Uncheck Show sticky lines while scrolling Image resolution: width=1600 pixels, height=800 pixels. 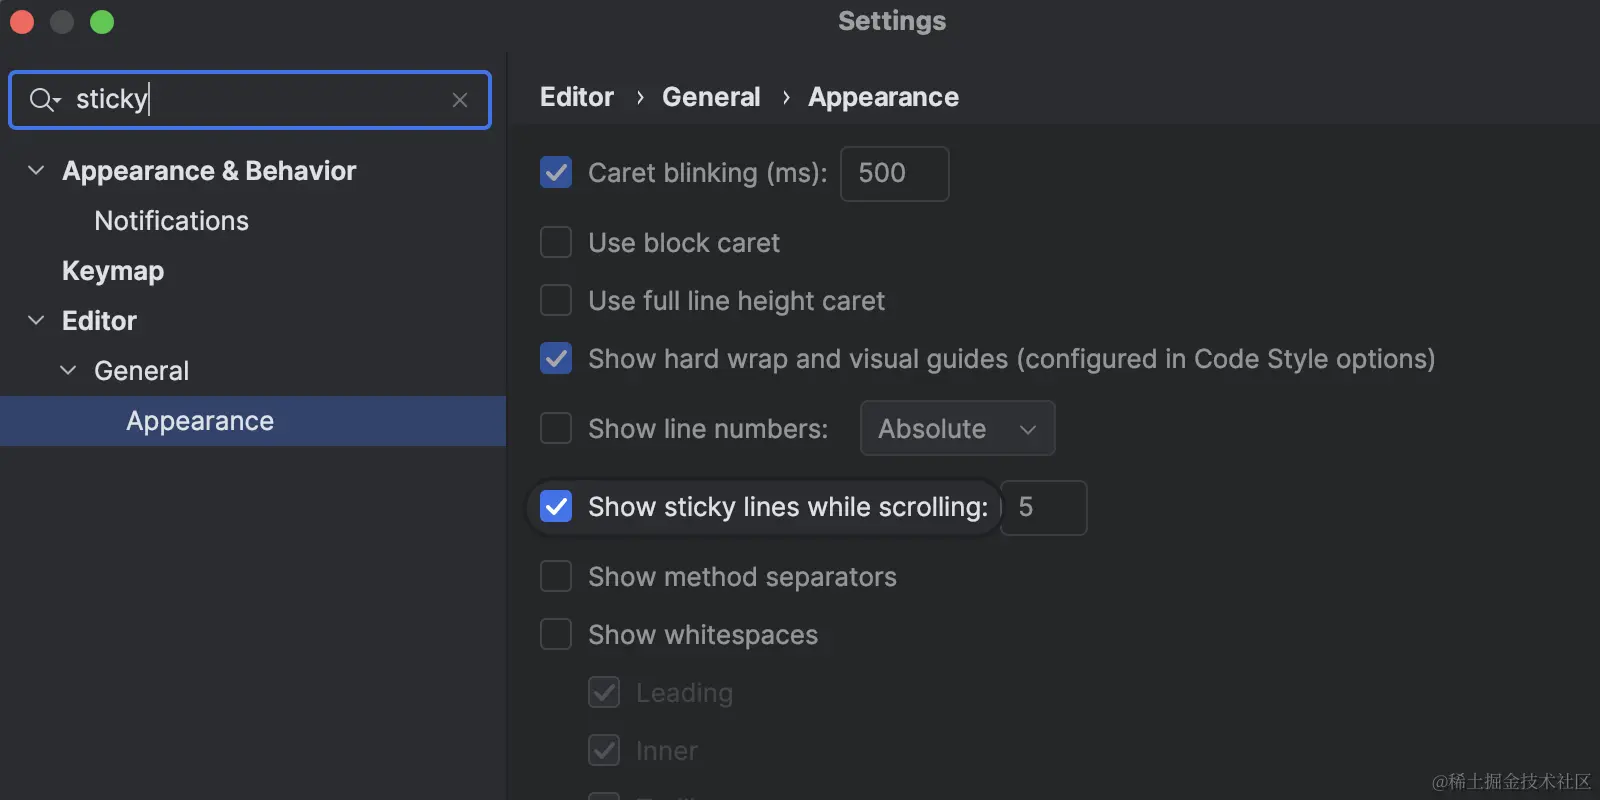(556, 507)
